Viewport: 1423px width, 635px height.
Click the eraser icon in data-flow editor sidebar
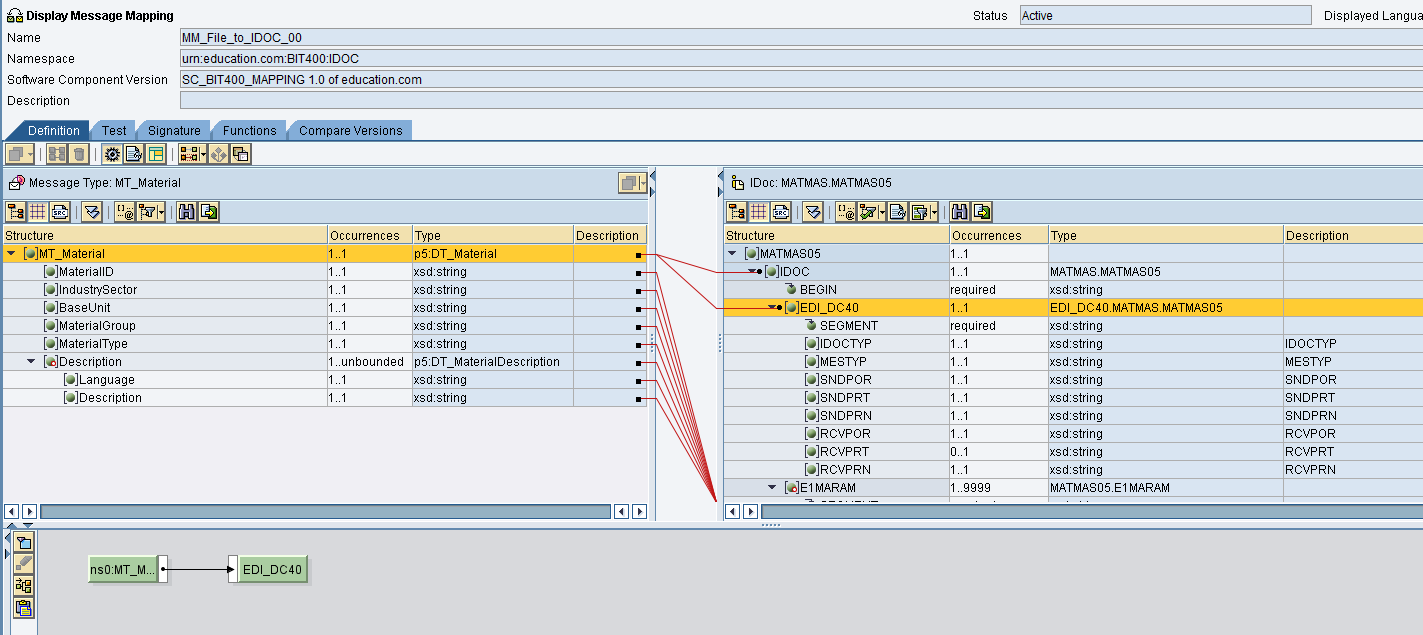pos(24,564)
